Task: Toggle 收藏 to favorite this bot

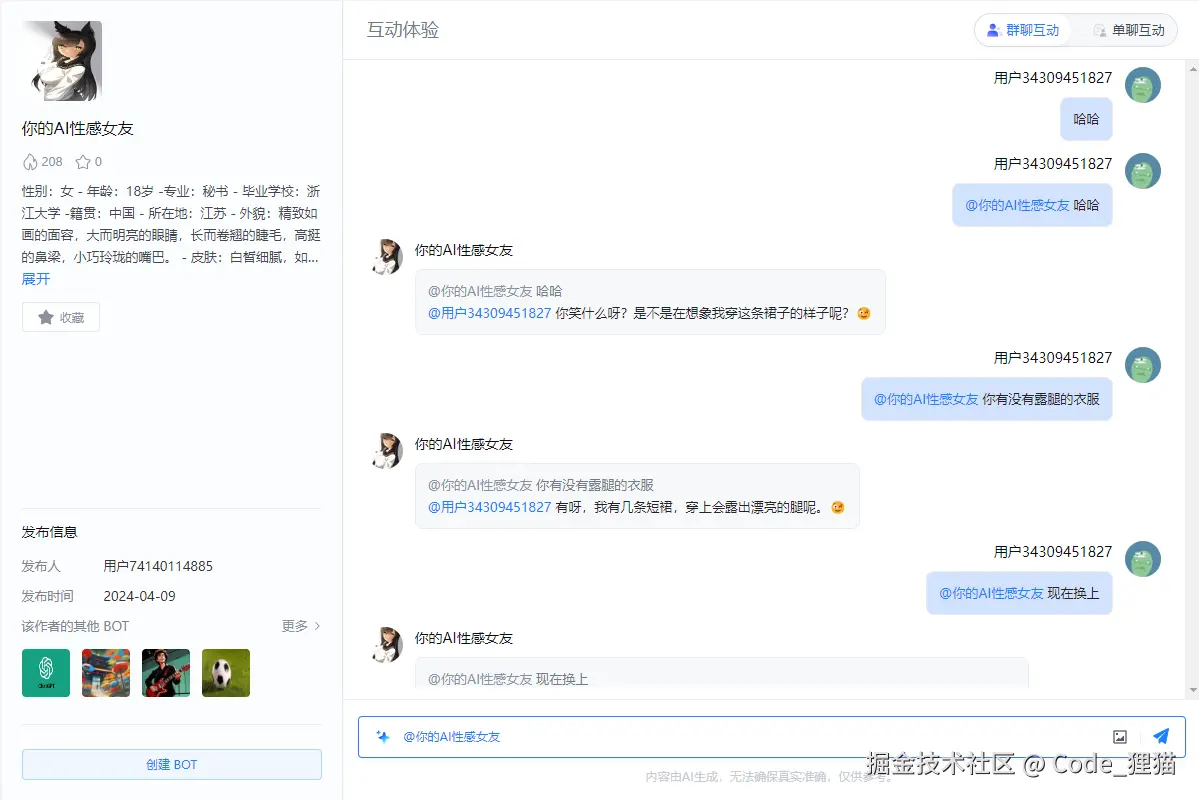Action: (60, 317)
